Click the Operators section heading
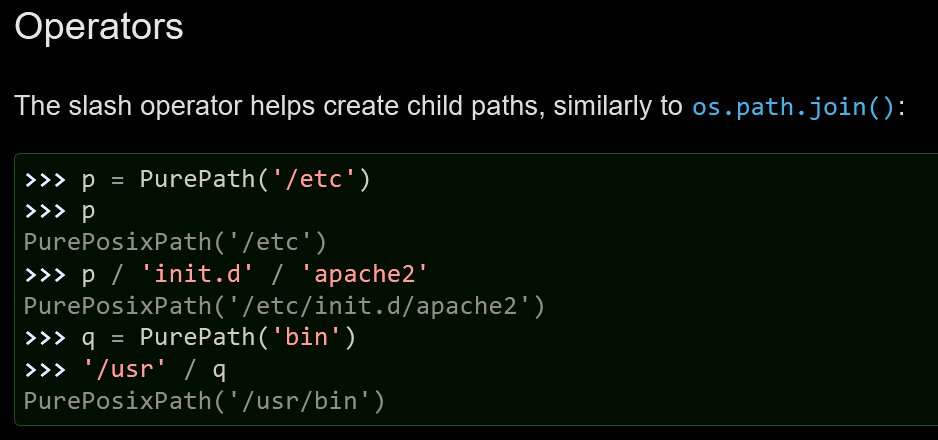Image resolution: width=938 pixels, height=440 pixels. click(99, 27)
